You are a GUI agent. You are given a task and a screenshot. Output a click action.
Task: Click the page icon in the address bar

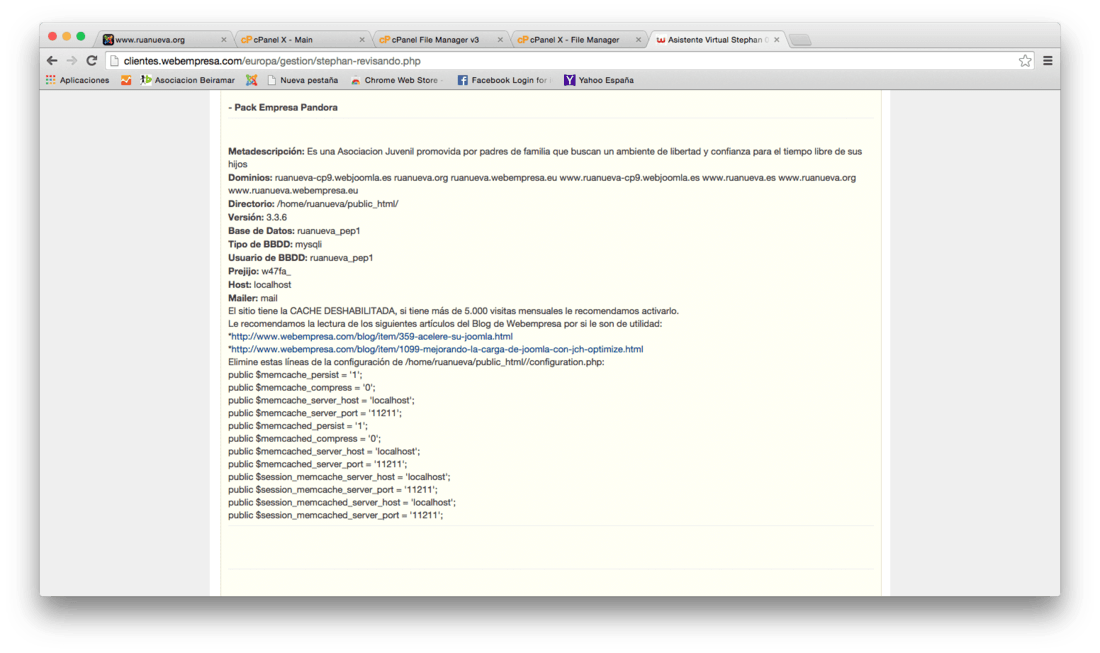point(114,61)
